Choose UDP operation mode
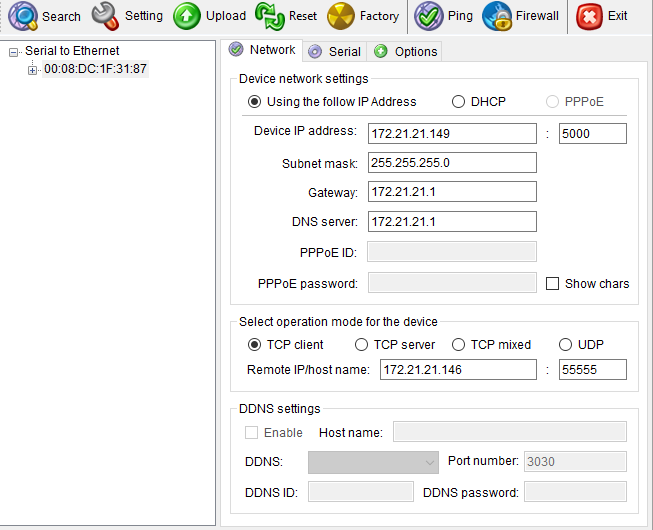This screenshot has width=653, height=530. (566, 345)
